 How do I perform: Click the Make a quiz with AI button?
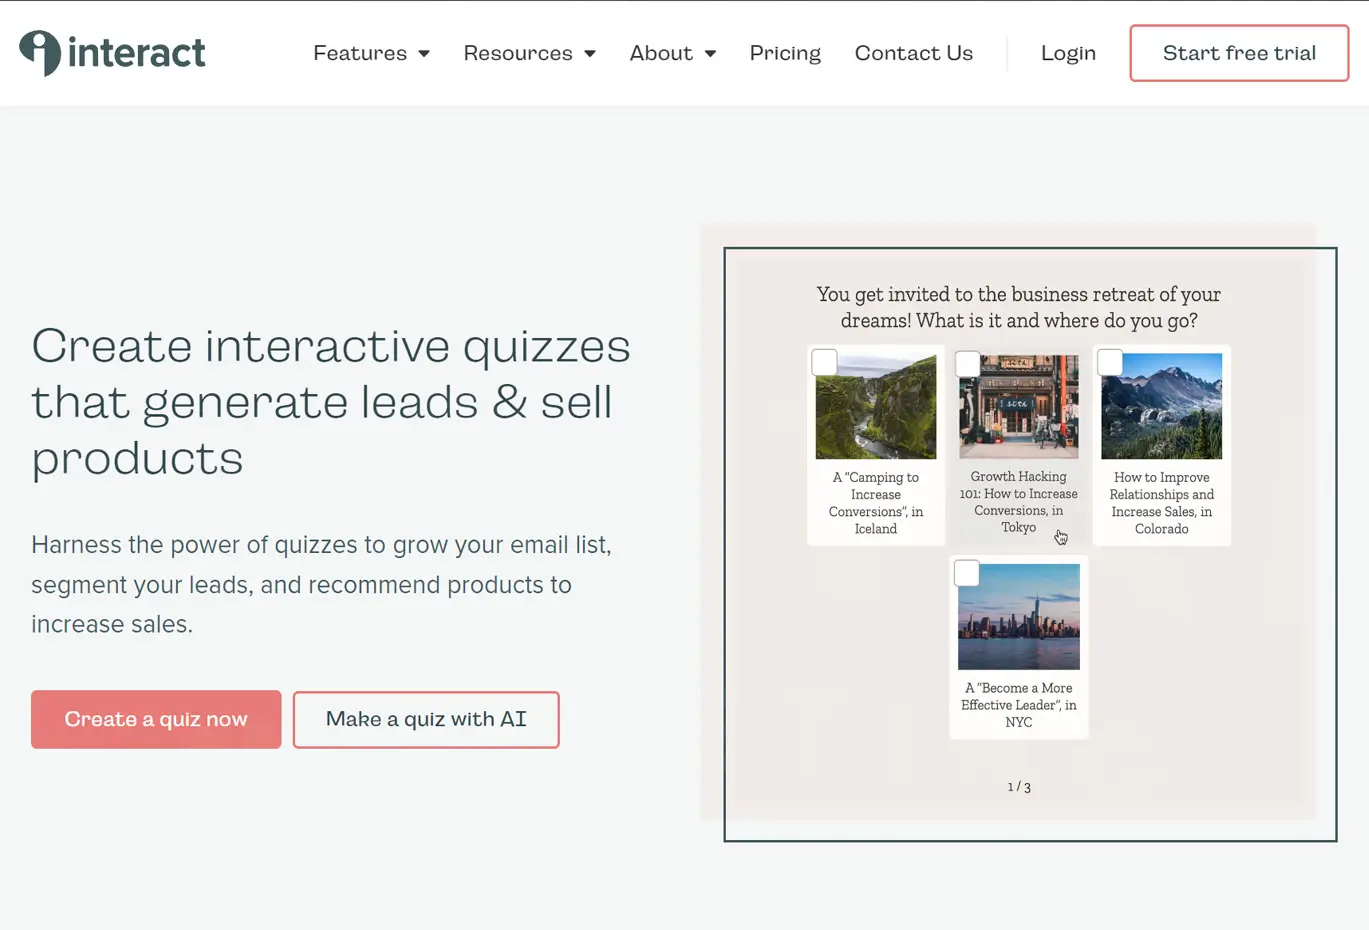[425, 719]
